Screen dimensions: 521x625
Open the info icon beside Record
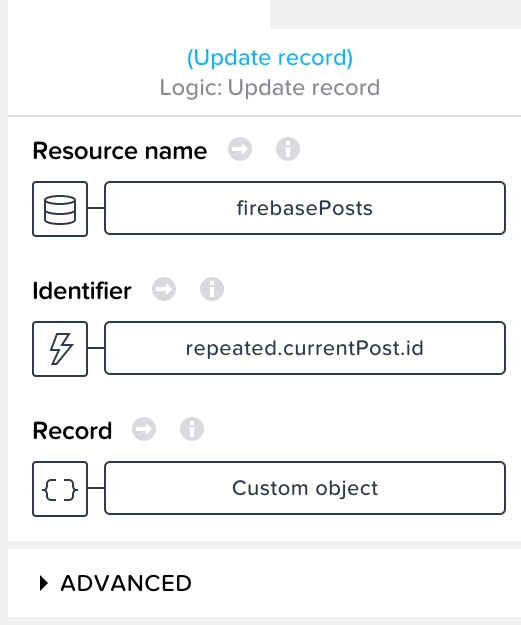click(192, 429)
